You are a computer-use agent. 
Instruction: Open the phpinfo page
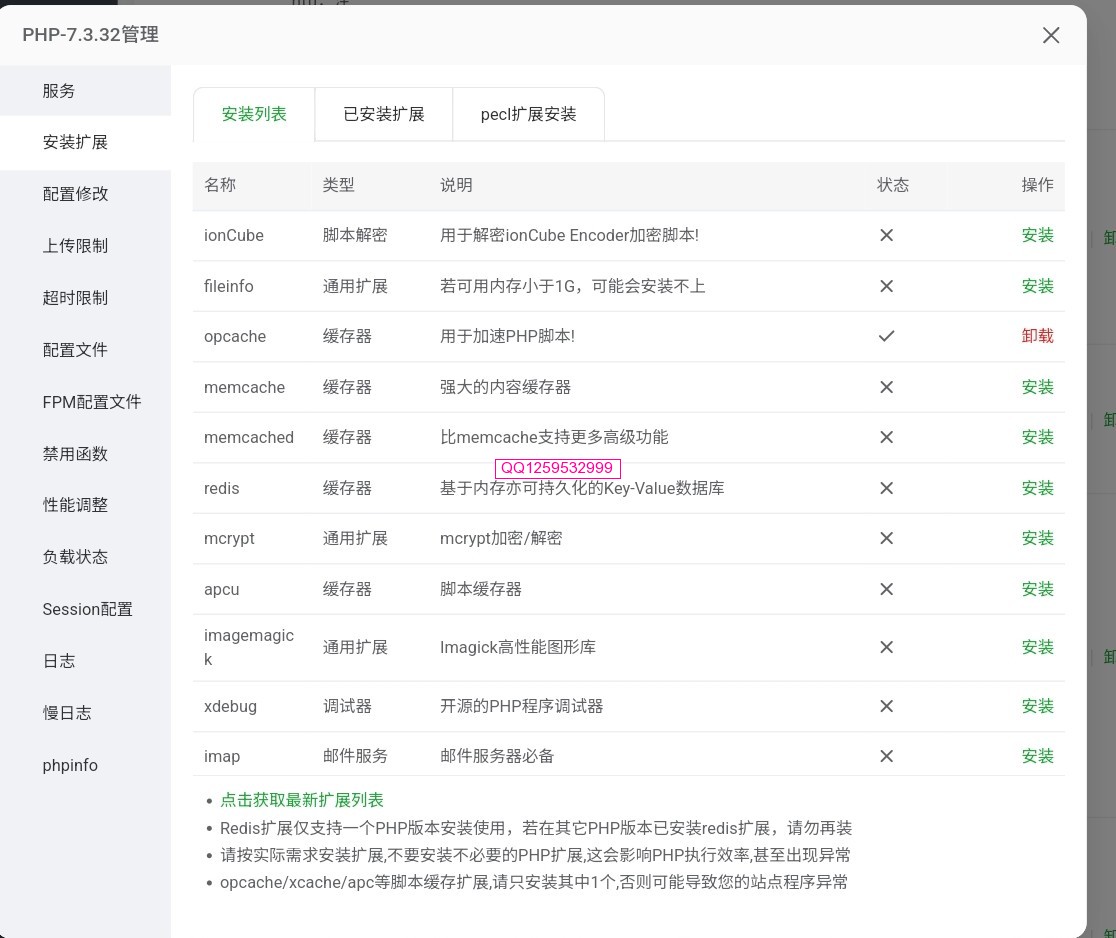(70, 765)
